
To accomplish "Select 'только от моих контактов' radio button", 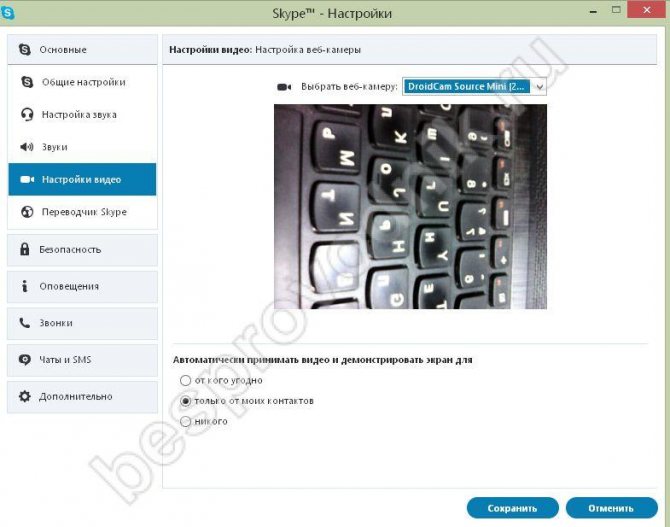I will pyautogui.click(x=185, y=401).
